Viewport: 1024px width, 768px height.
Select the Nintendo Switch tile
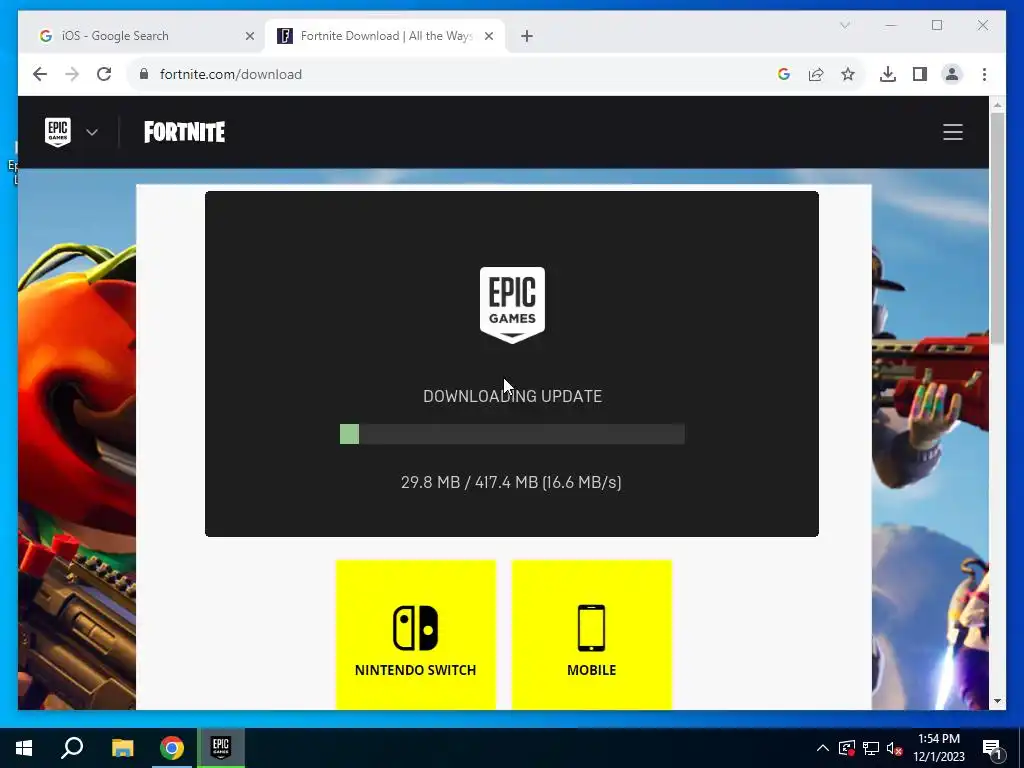pyautogui.click(x=415, y=635)
